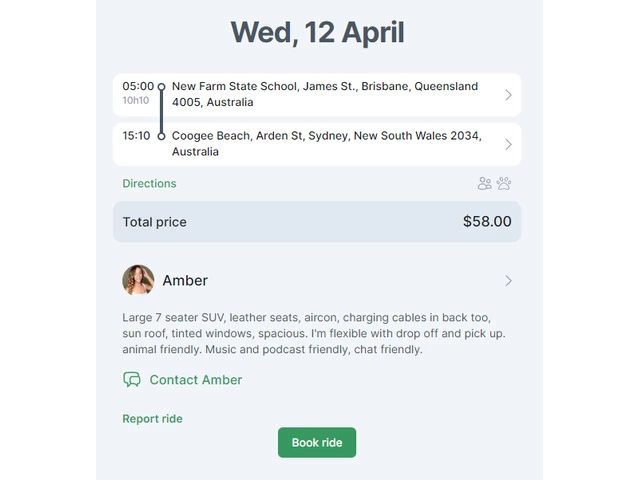Click the $58.00 price amount
Screen dimensions: 640x480
[x=487, y=222]
